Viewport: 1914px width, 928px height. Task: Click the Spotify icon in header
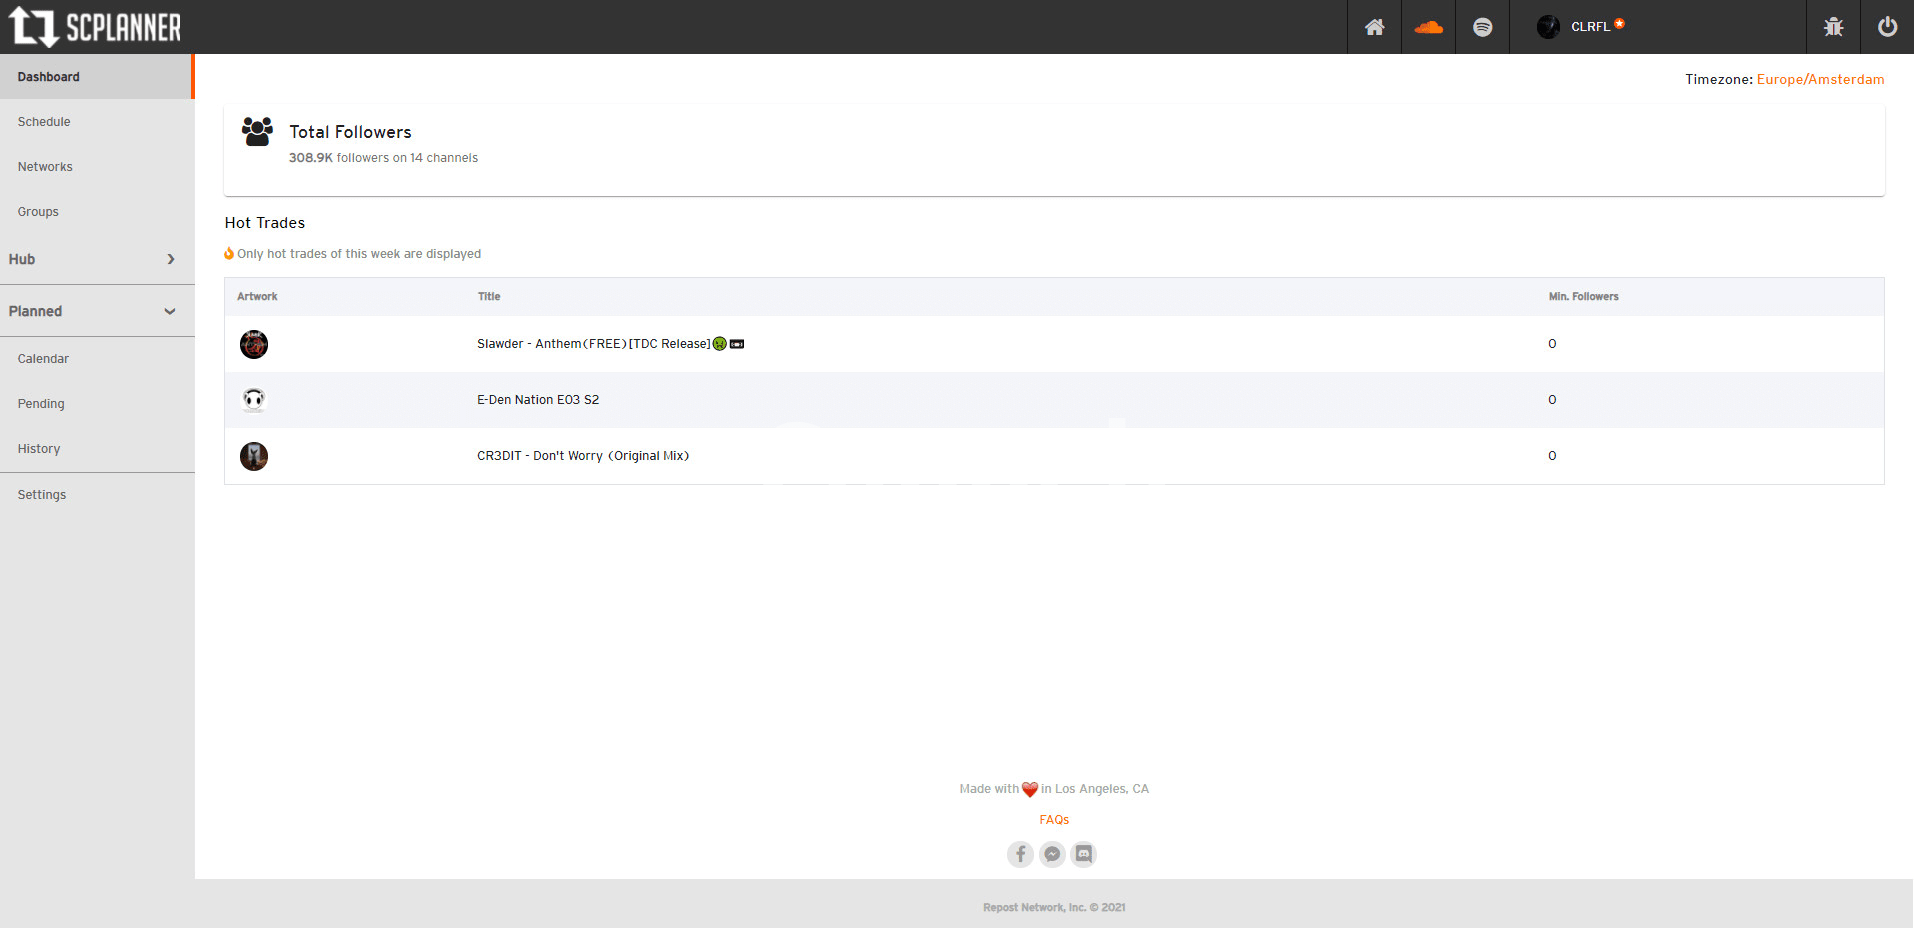pyautogui.click(x=1482, y=27)
